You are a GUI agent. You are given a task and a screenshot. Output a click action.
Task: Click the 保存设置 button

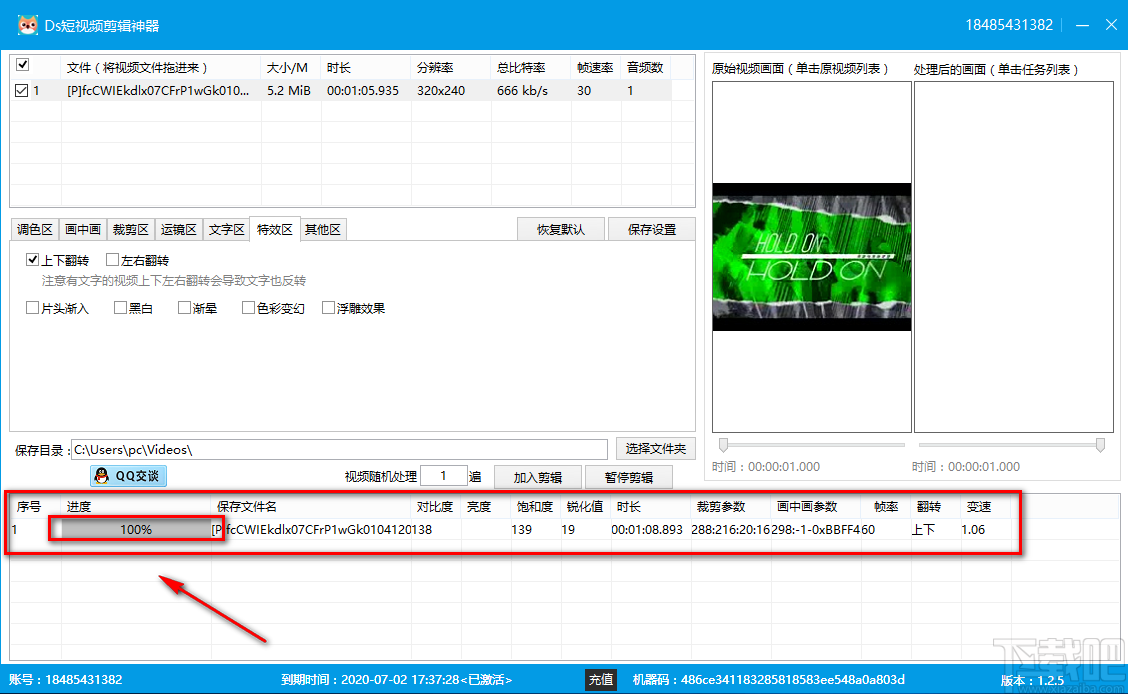click(x=651, y=229)
